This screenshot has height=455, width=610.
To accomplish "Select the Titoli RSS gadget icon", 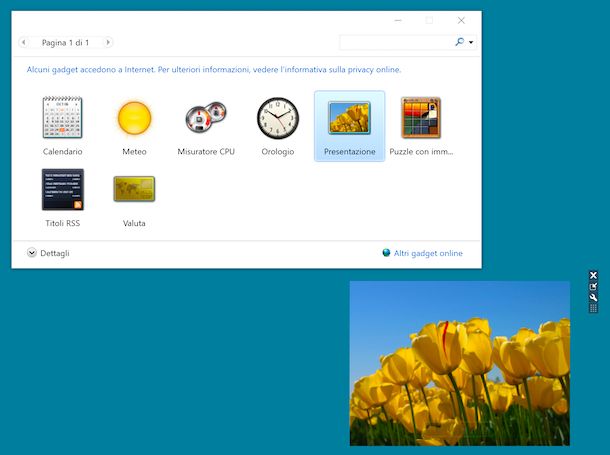I will (x=63, y=189).
